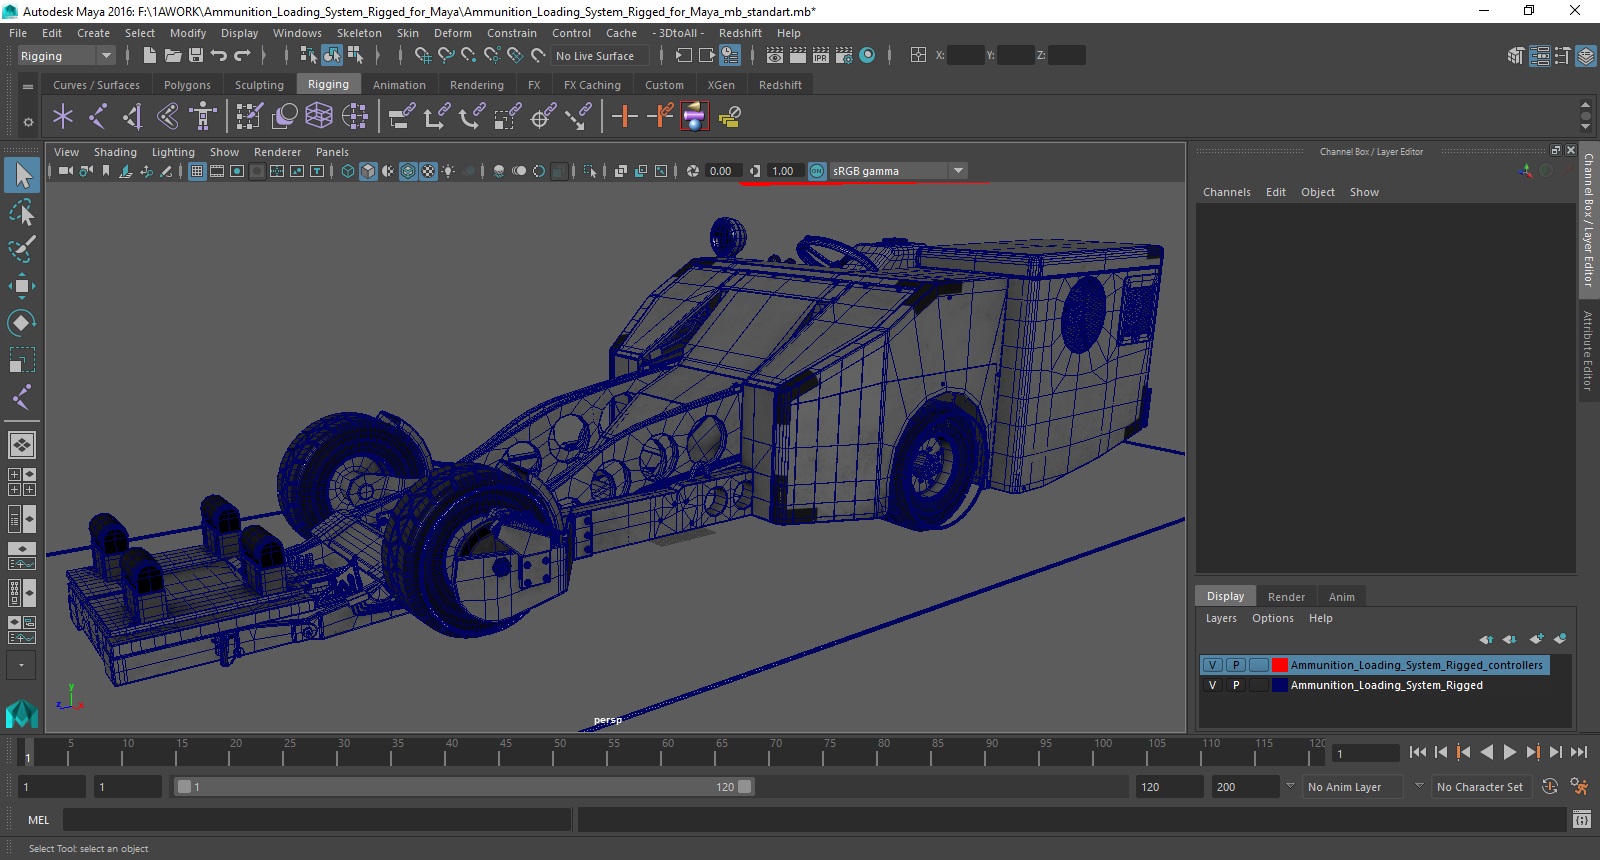1600x860 pixels.
Task: Switch to the Animation shelf tab
Action: click(x=399, y=85)
